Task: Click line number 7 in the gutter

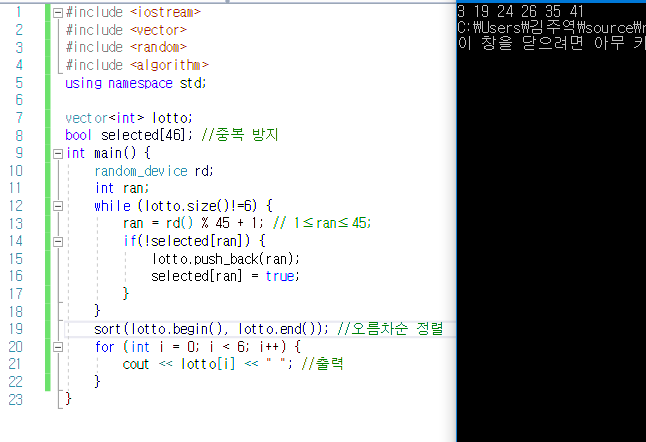Action: click(19, 118)
